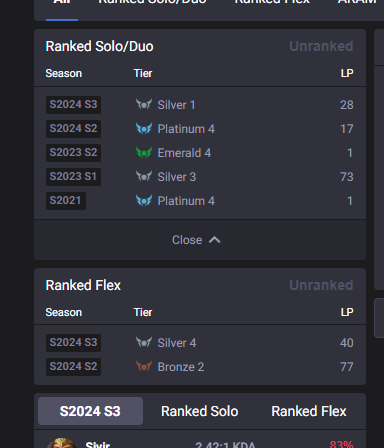This screenshot has width=384, height=448.
Task: Click the Platinum 4 emblem for S2021
Action: coord(144,200)
